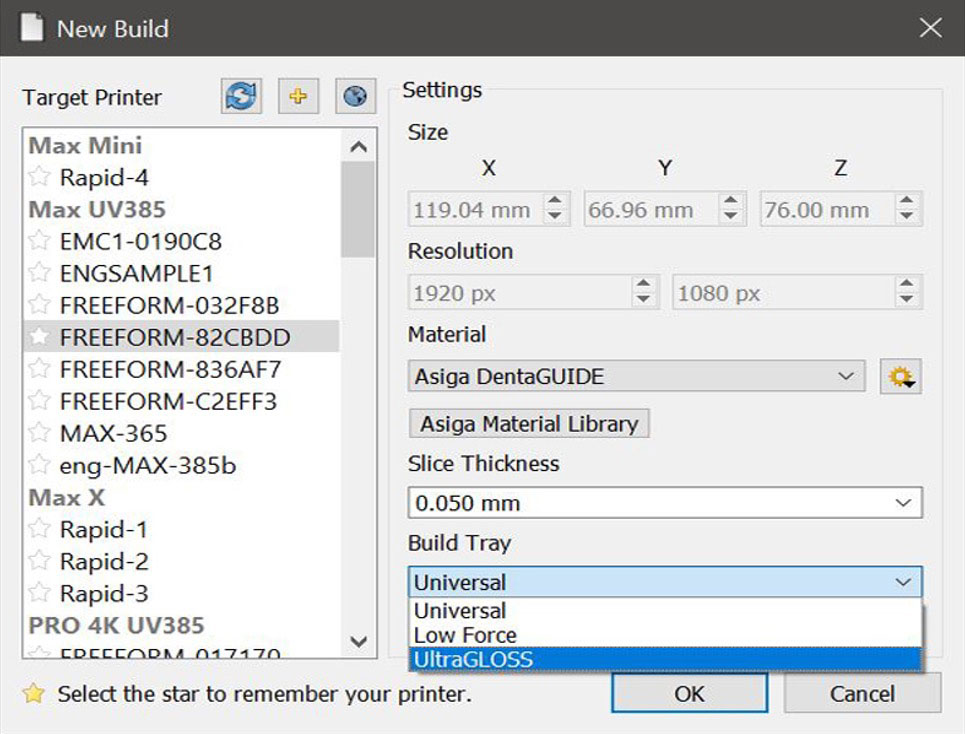The height and width of the screenshot is (734, 965).
Task: Decrease Y size with down arrow
Action: tap(731, 217)
